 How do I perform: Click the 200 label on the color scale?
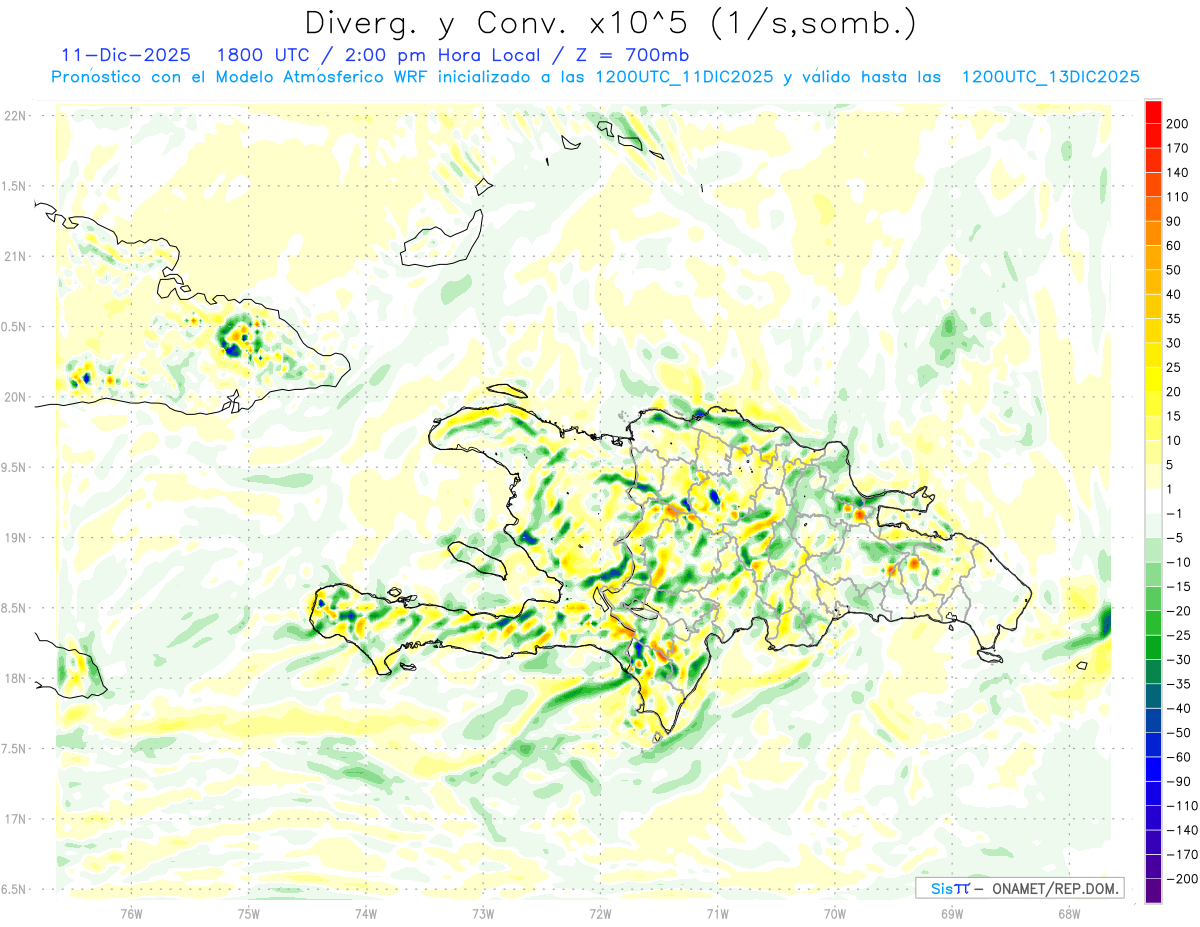coord(1177,124)
